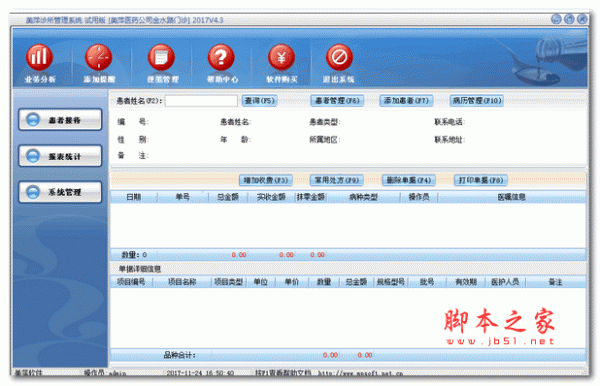This screenshot has width=600, height=386.
Task: Sort by 单位 column header
Action: pos(261,282)
